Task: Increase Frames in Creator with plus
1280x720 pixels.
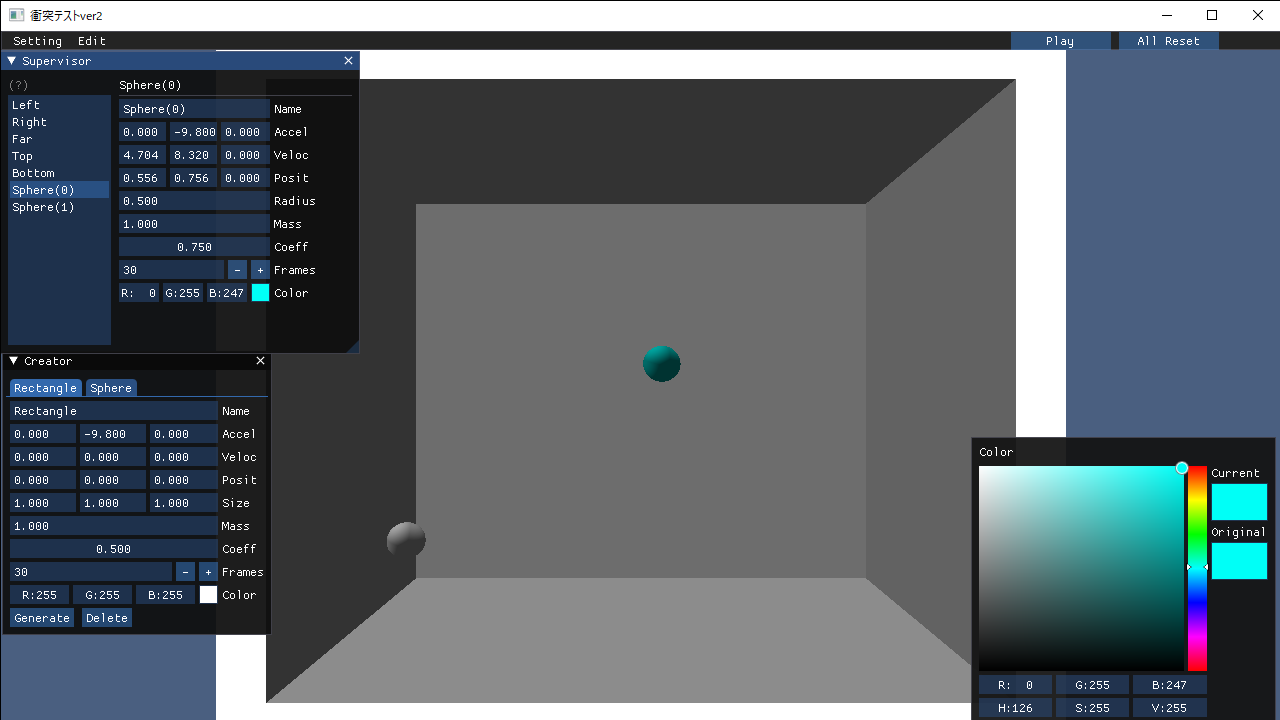Action: pyautogui.click(x=208, y=572)
